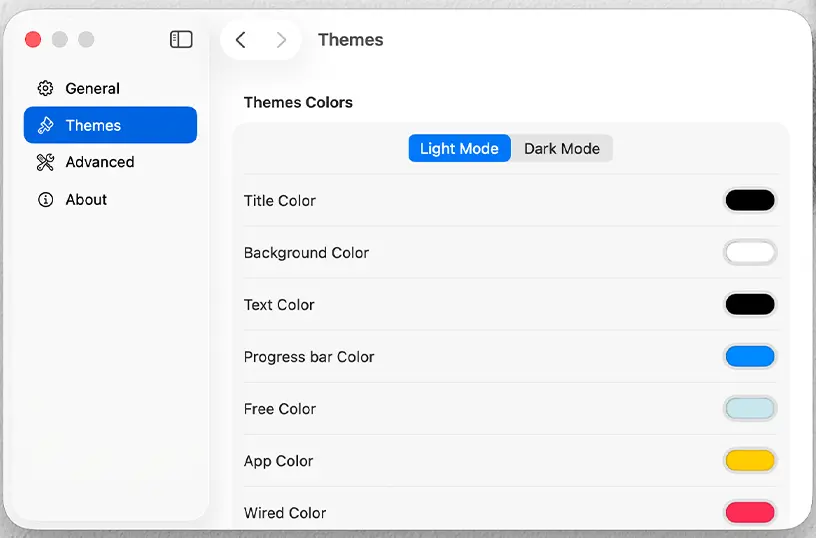Screen dimensions: 816x538
Task: Open the General settings section
Action: (x=92, y=88)
